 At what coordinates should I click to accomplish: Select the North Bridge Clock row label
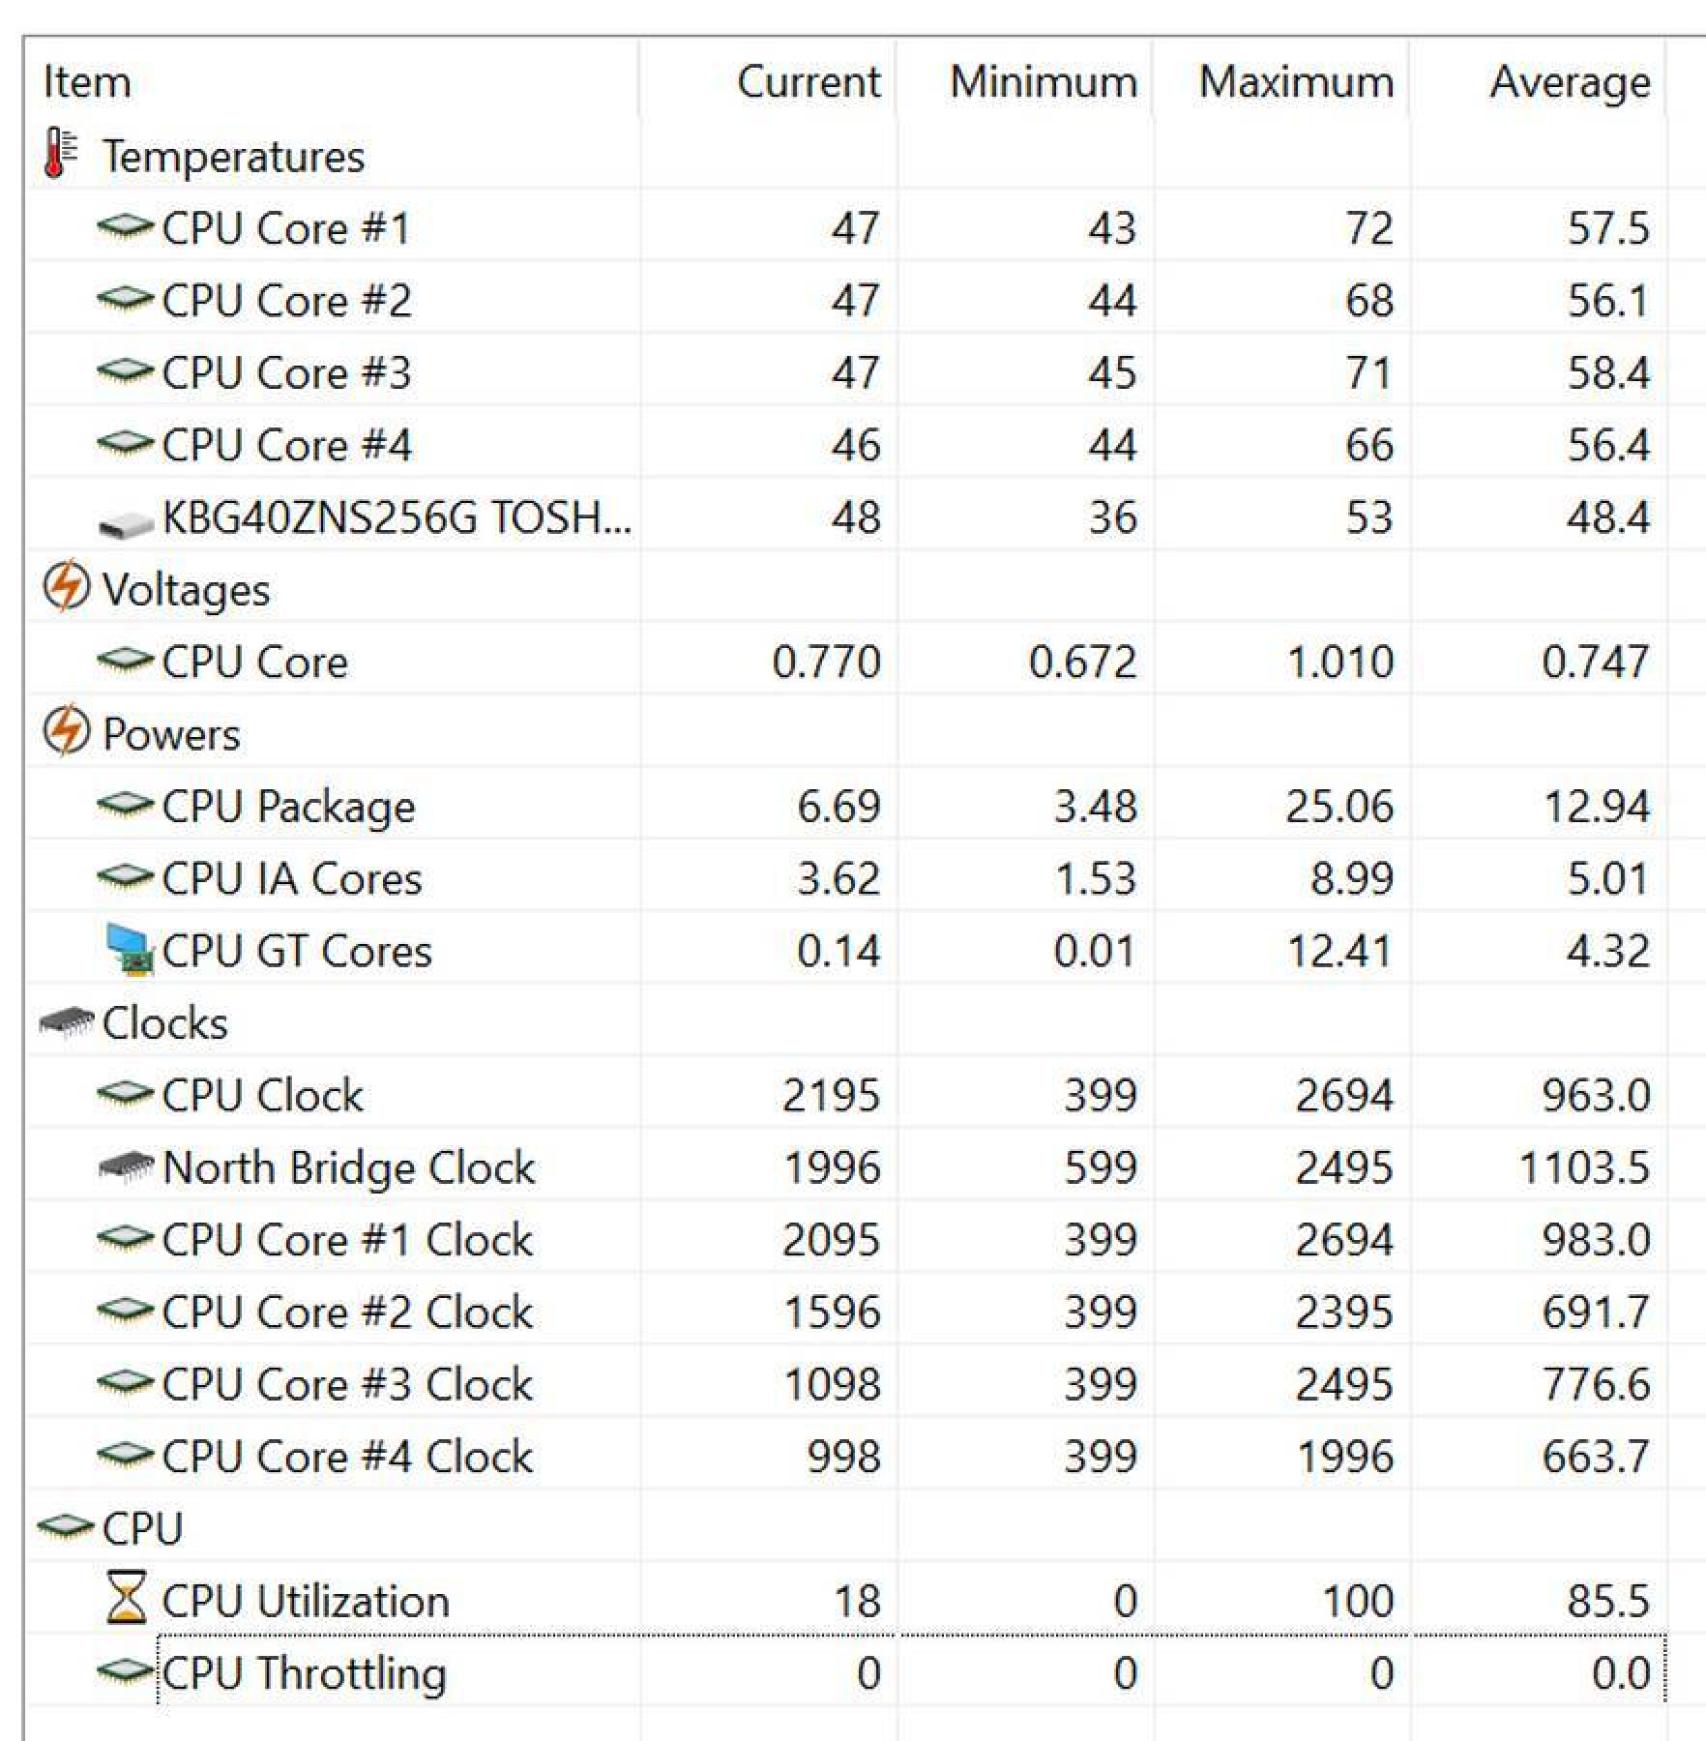349,1168
